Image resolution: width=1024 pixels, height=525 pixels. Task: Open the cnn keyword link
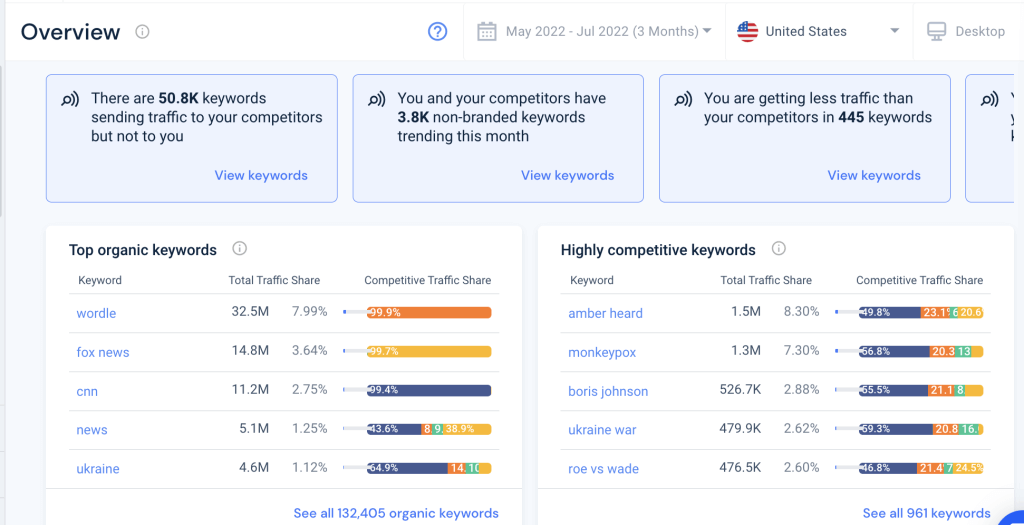[87, 392]
